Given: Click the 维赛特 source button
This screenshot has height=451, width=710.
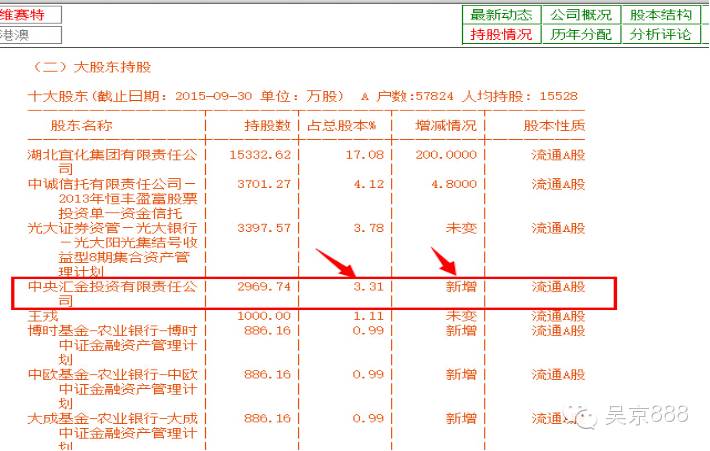Looking at the screenshot, I should (x=30, y=14).
